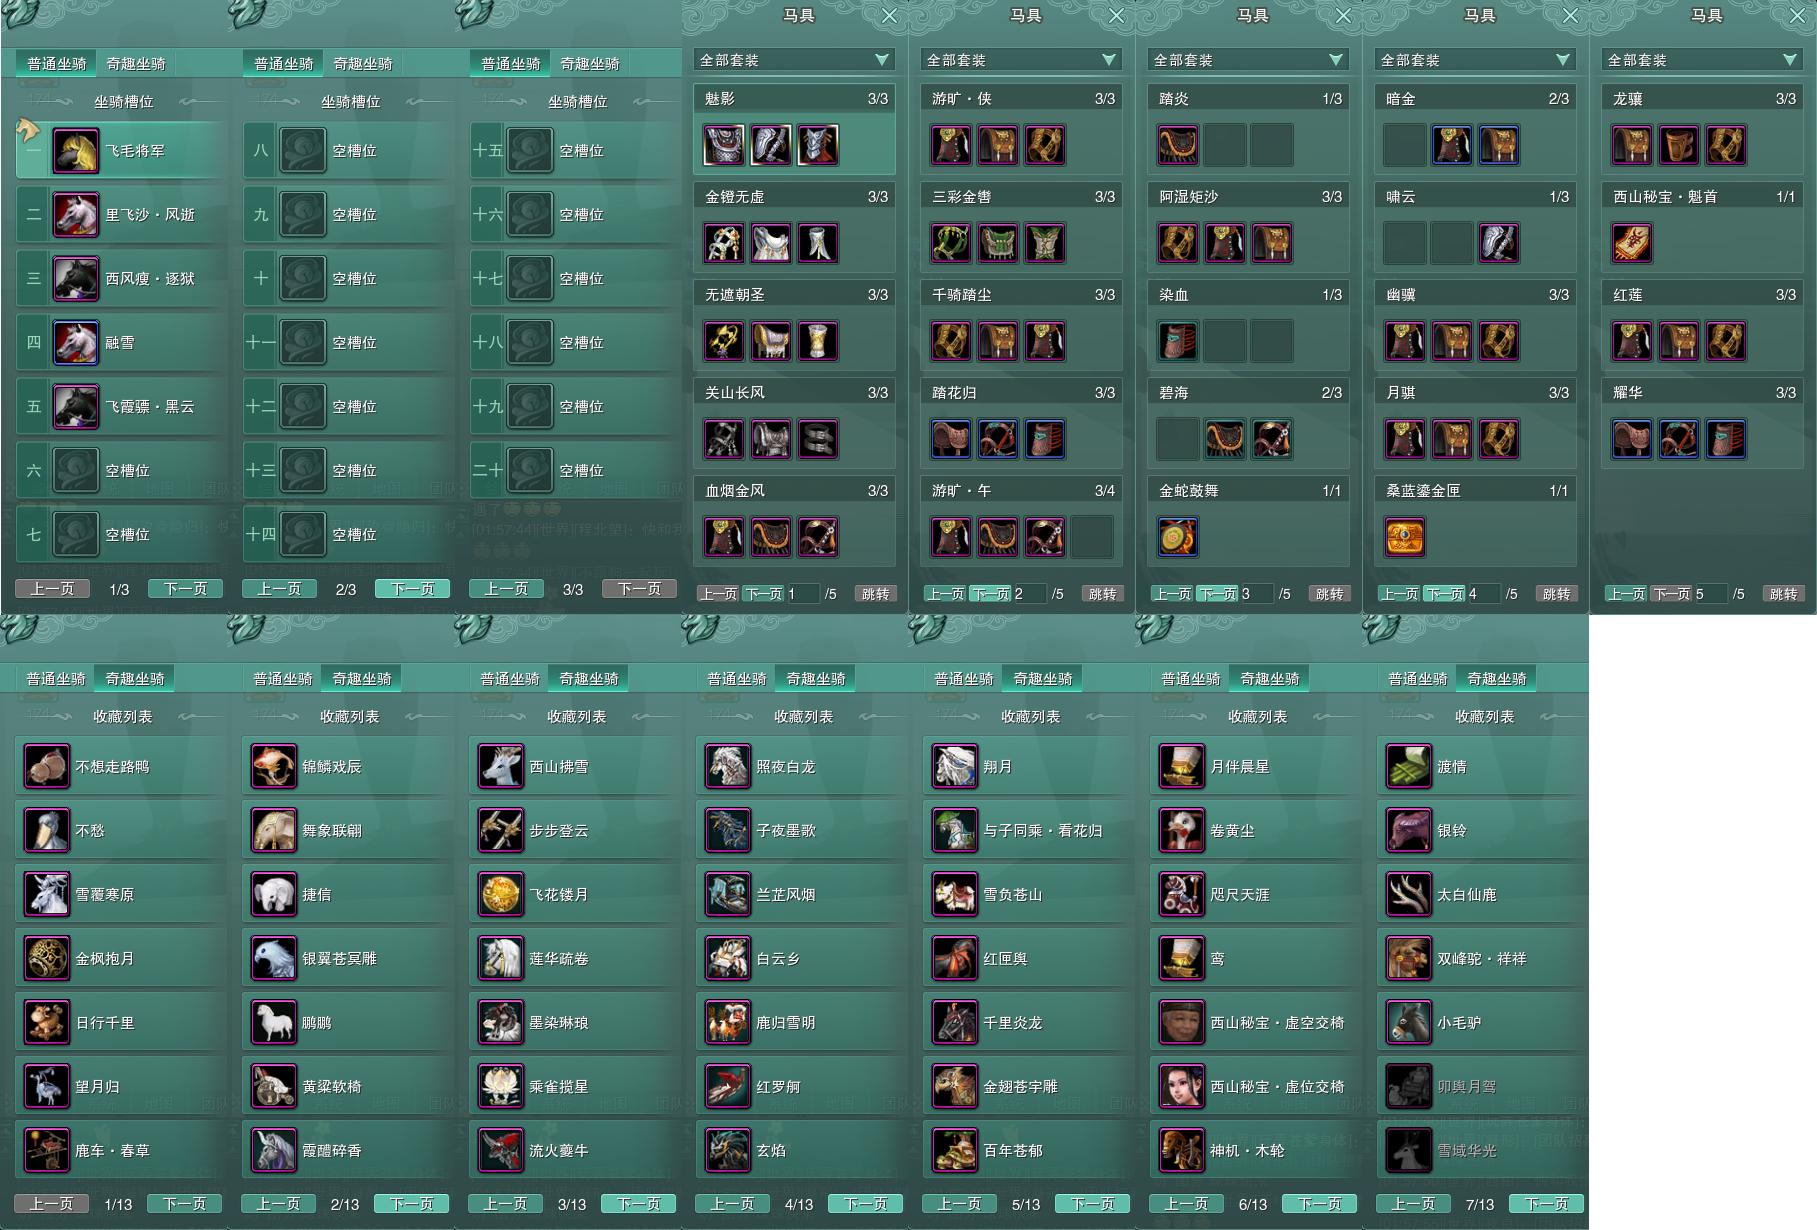Pick the 西山拂雪 deer icon
1817x1230 pixels.
point(500,767)
